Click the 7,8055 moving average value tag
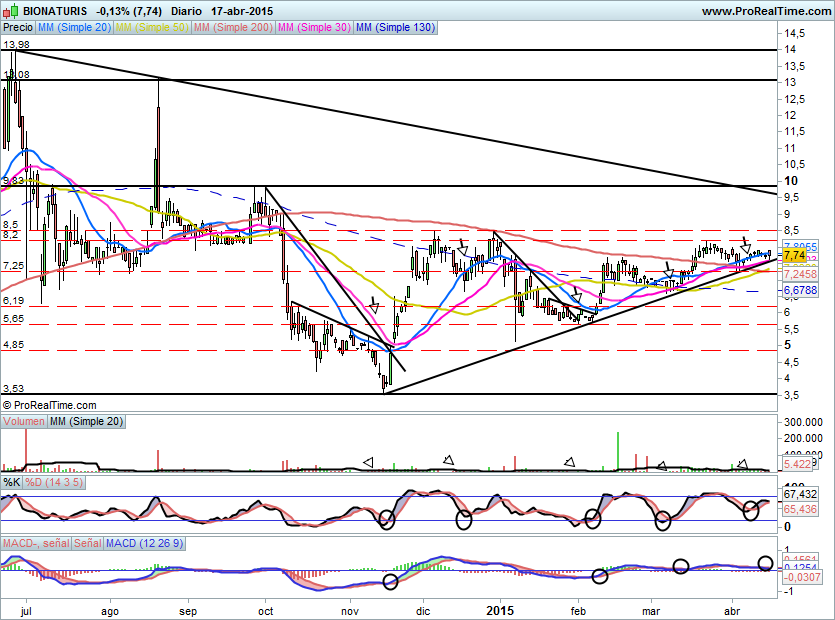The image size is (835, 620). pyautogui.click(x=800, y=247)
